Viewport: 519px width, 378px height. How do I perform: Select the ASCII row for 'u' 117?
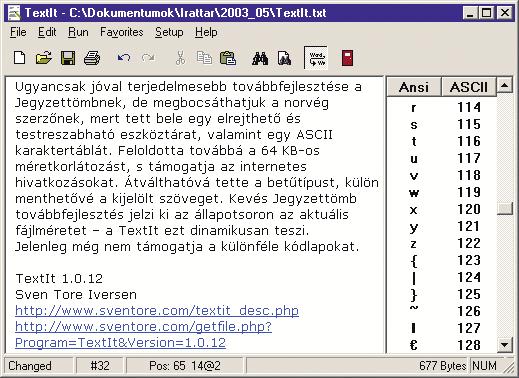442,158
